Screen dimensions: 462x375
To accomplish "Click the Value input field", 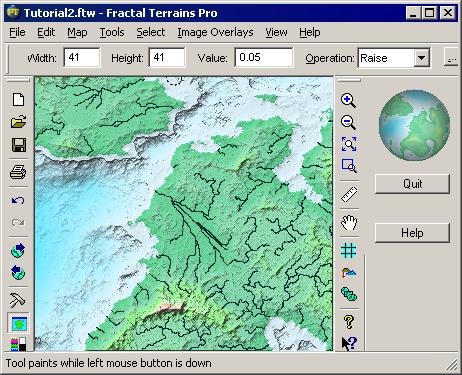I will coord(264,57).
